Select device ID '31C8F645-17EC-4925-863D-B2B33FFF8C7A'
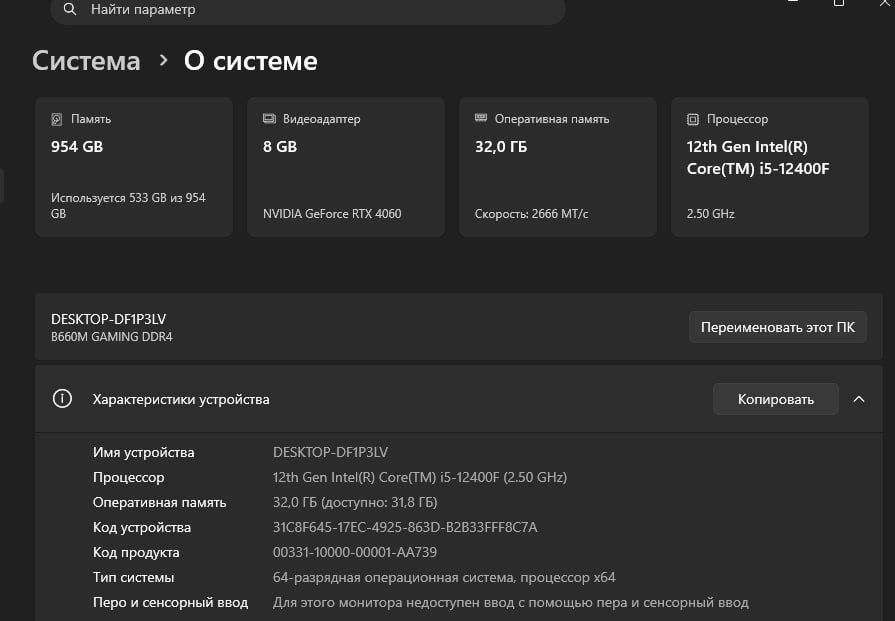895x621 pixels. 405,527
